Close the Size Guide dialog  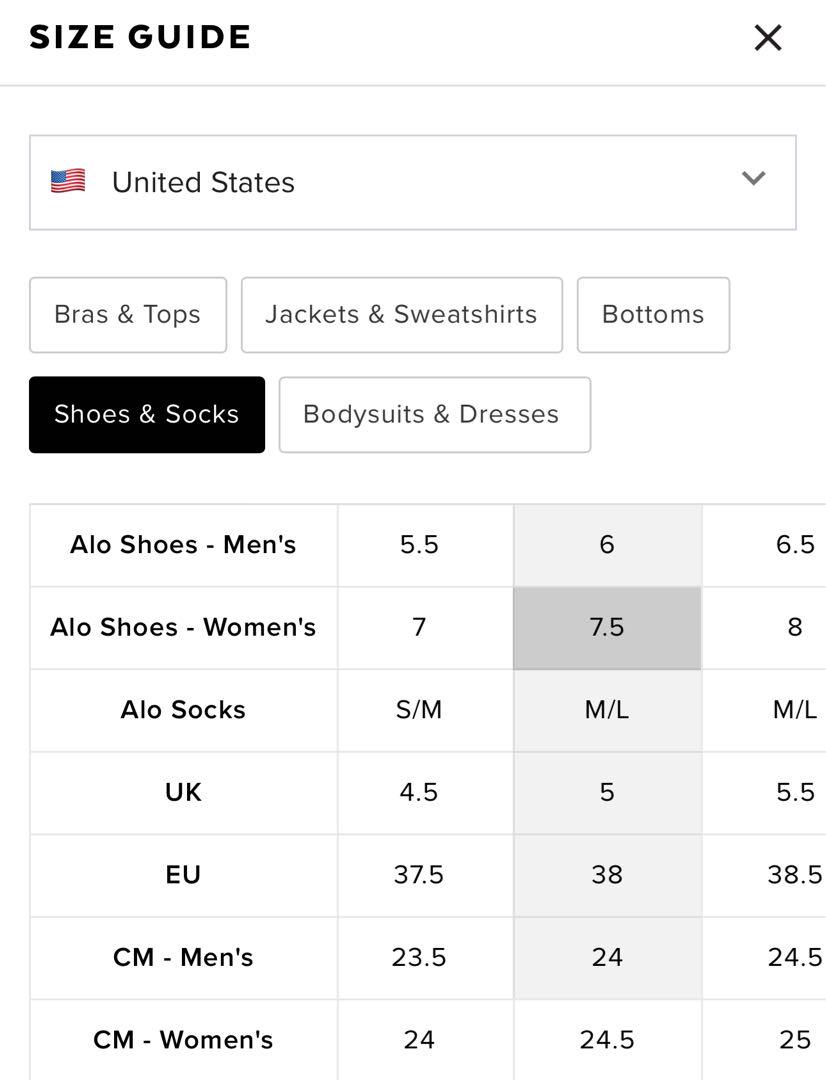pyautogui.click(x=767, y=38)
